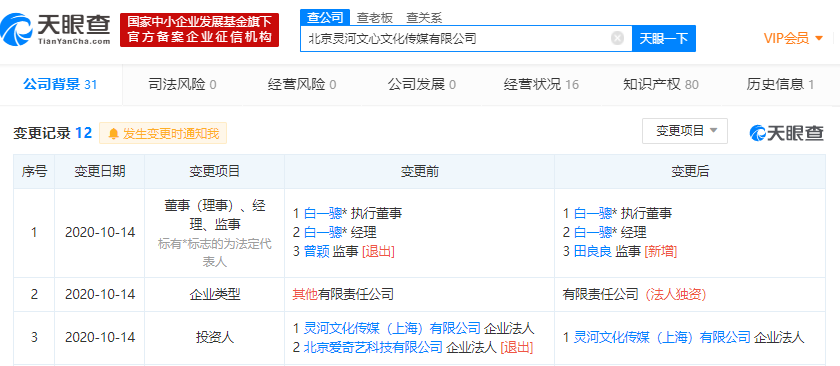The image size is (840, 366).
Task: Open 灵河文化传媒（上海）有限公司 link in 变更后 column
Action: coord(662,337)
